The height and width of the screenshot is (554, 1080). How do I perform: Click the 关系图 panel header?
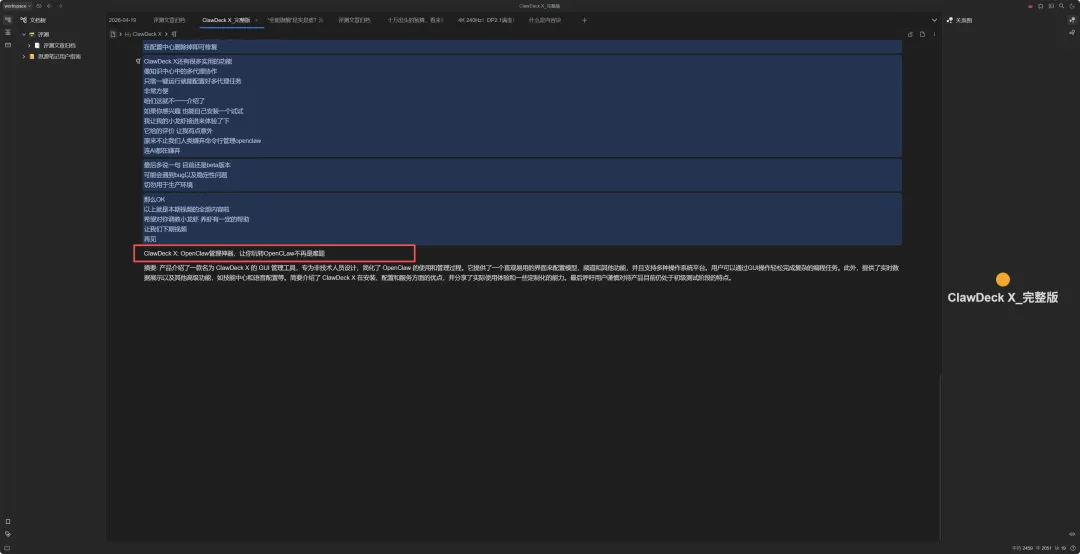tap(959, 20)
